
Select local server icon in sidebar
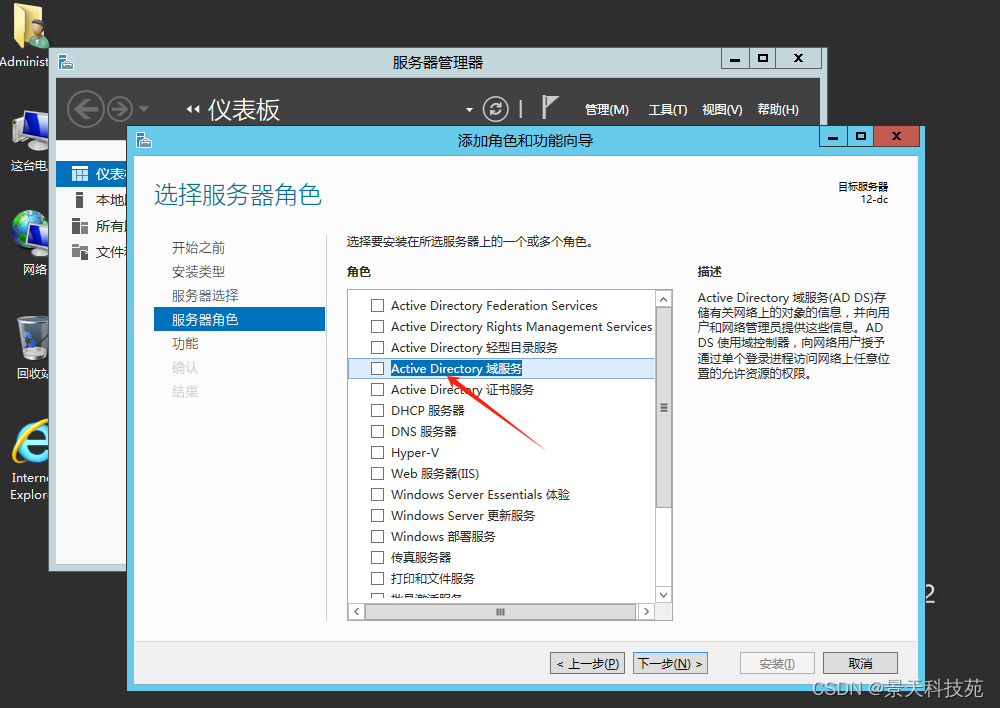coord(80,200)
